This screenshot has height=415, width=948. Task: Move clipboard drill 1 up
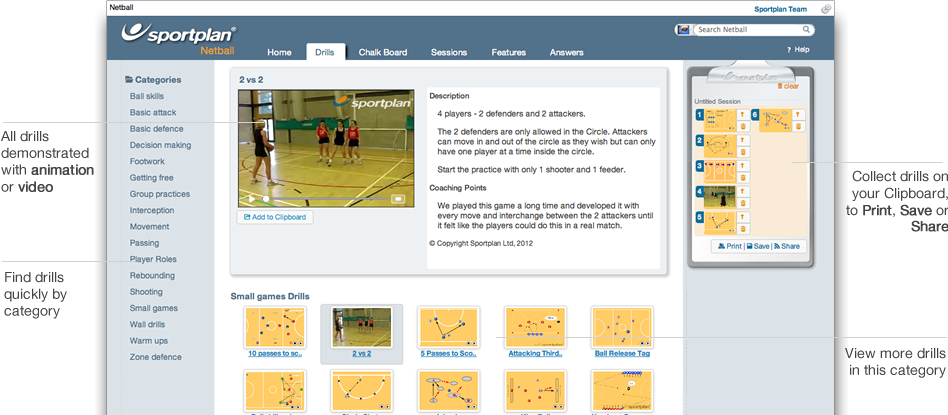click(x=742, y=114)
